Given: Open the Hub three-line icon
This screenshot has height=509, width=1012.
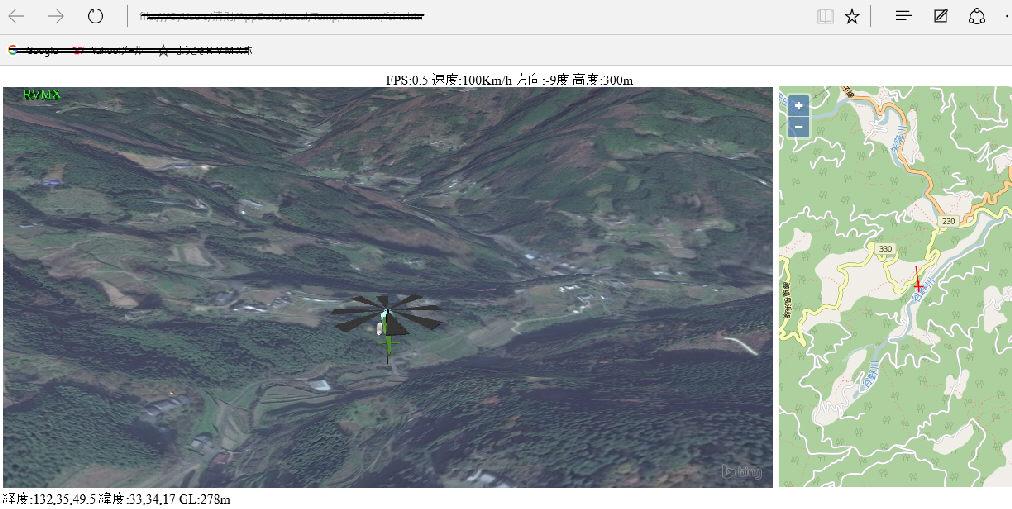Looking at the screenshot, I should [903, 16].
